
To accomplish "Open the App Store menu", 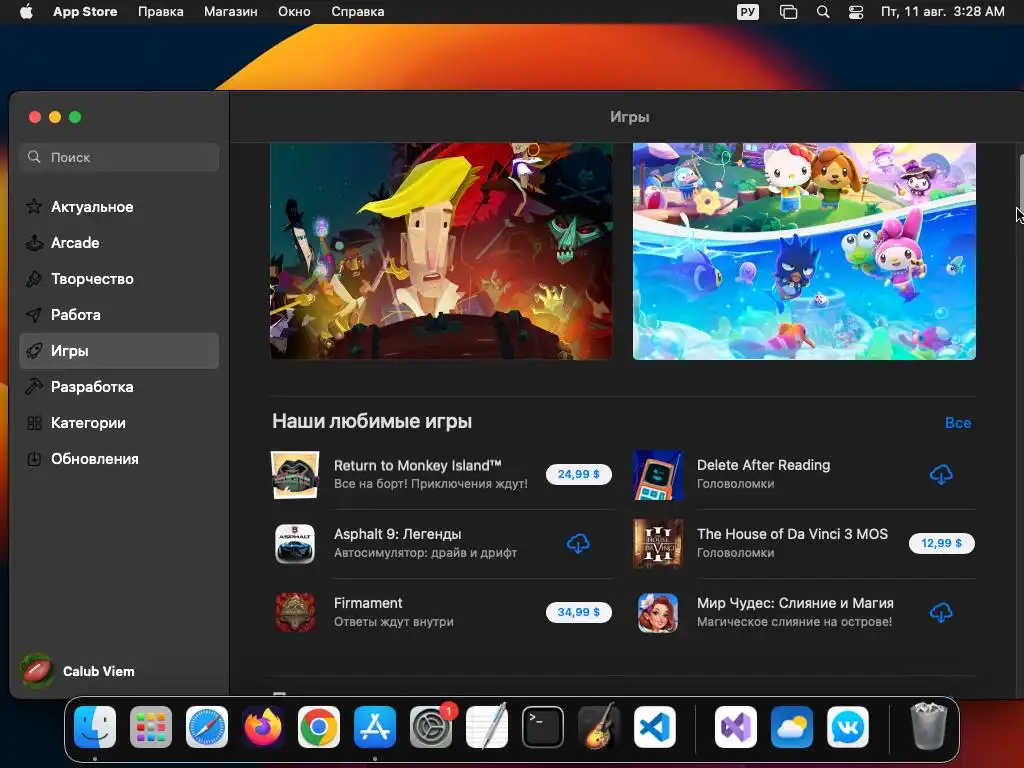I will [x=85, y=12].
